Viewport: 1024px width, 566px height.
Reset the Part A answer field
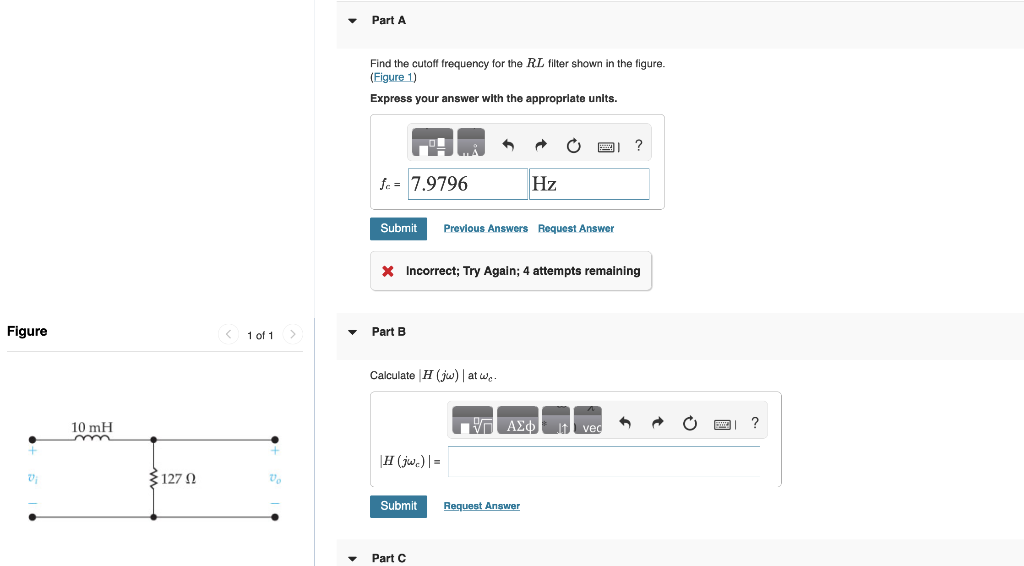coord(573,146)
